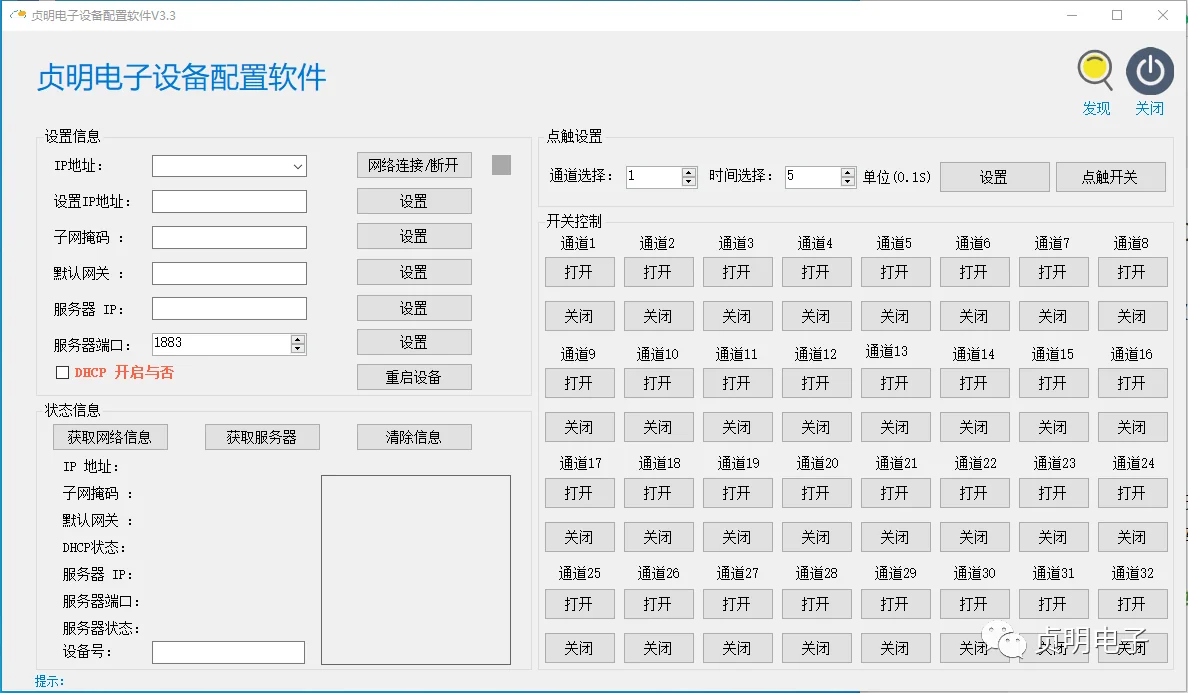The height and width of the screenshot is (693, 1188).
Task: Focus the 子网掩码 input field
Action: coord(229,237)
